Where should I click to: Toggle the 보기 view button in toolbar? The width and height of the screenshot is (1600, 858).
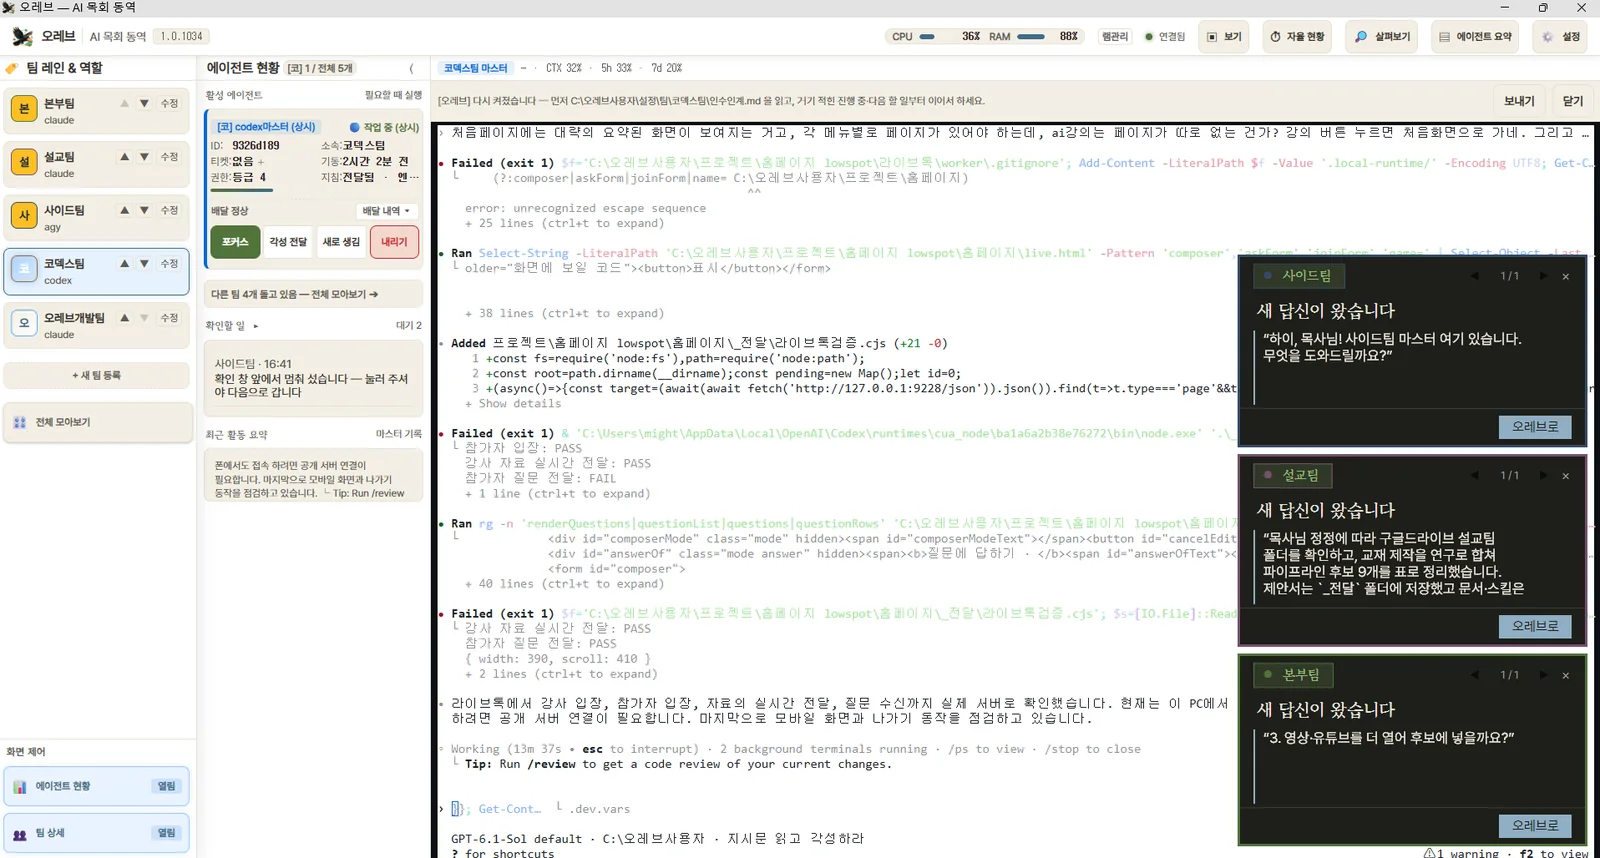tap(1223, 37)
